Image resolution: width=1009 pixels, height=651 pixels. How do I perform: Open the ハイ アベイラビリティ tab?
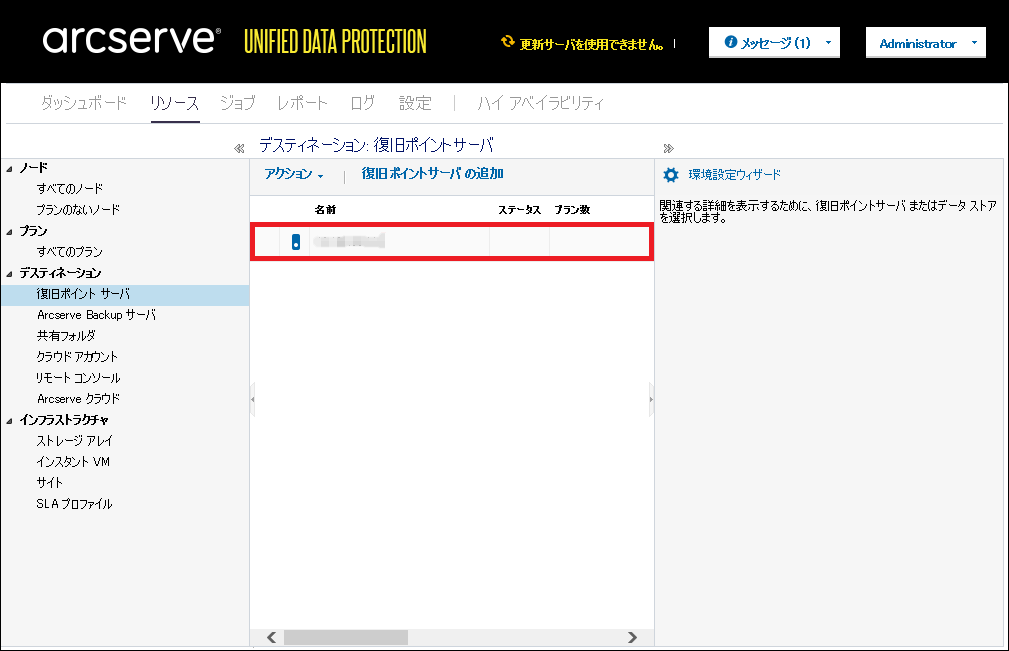[x=541, y=103]
